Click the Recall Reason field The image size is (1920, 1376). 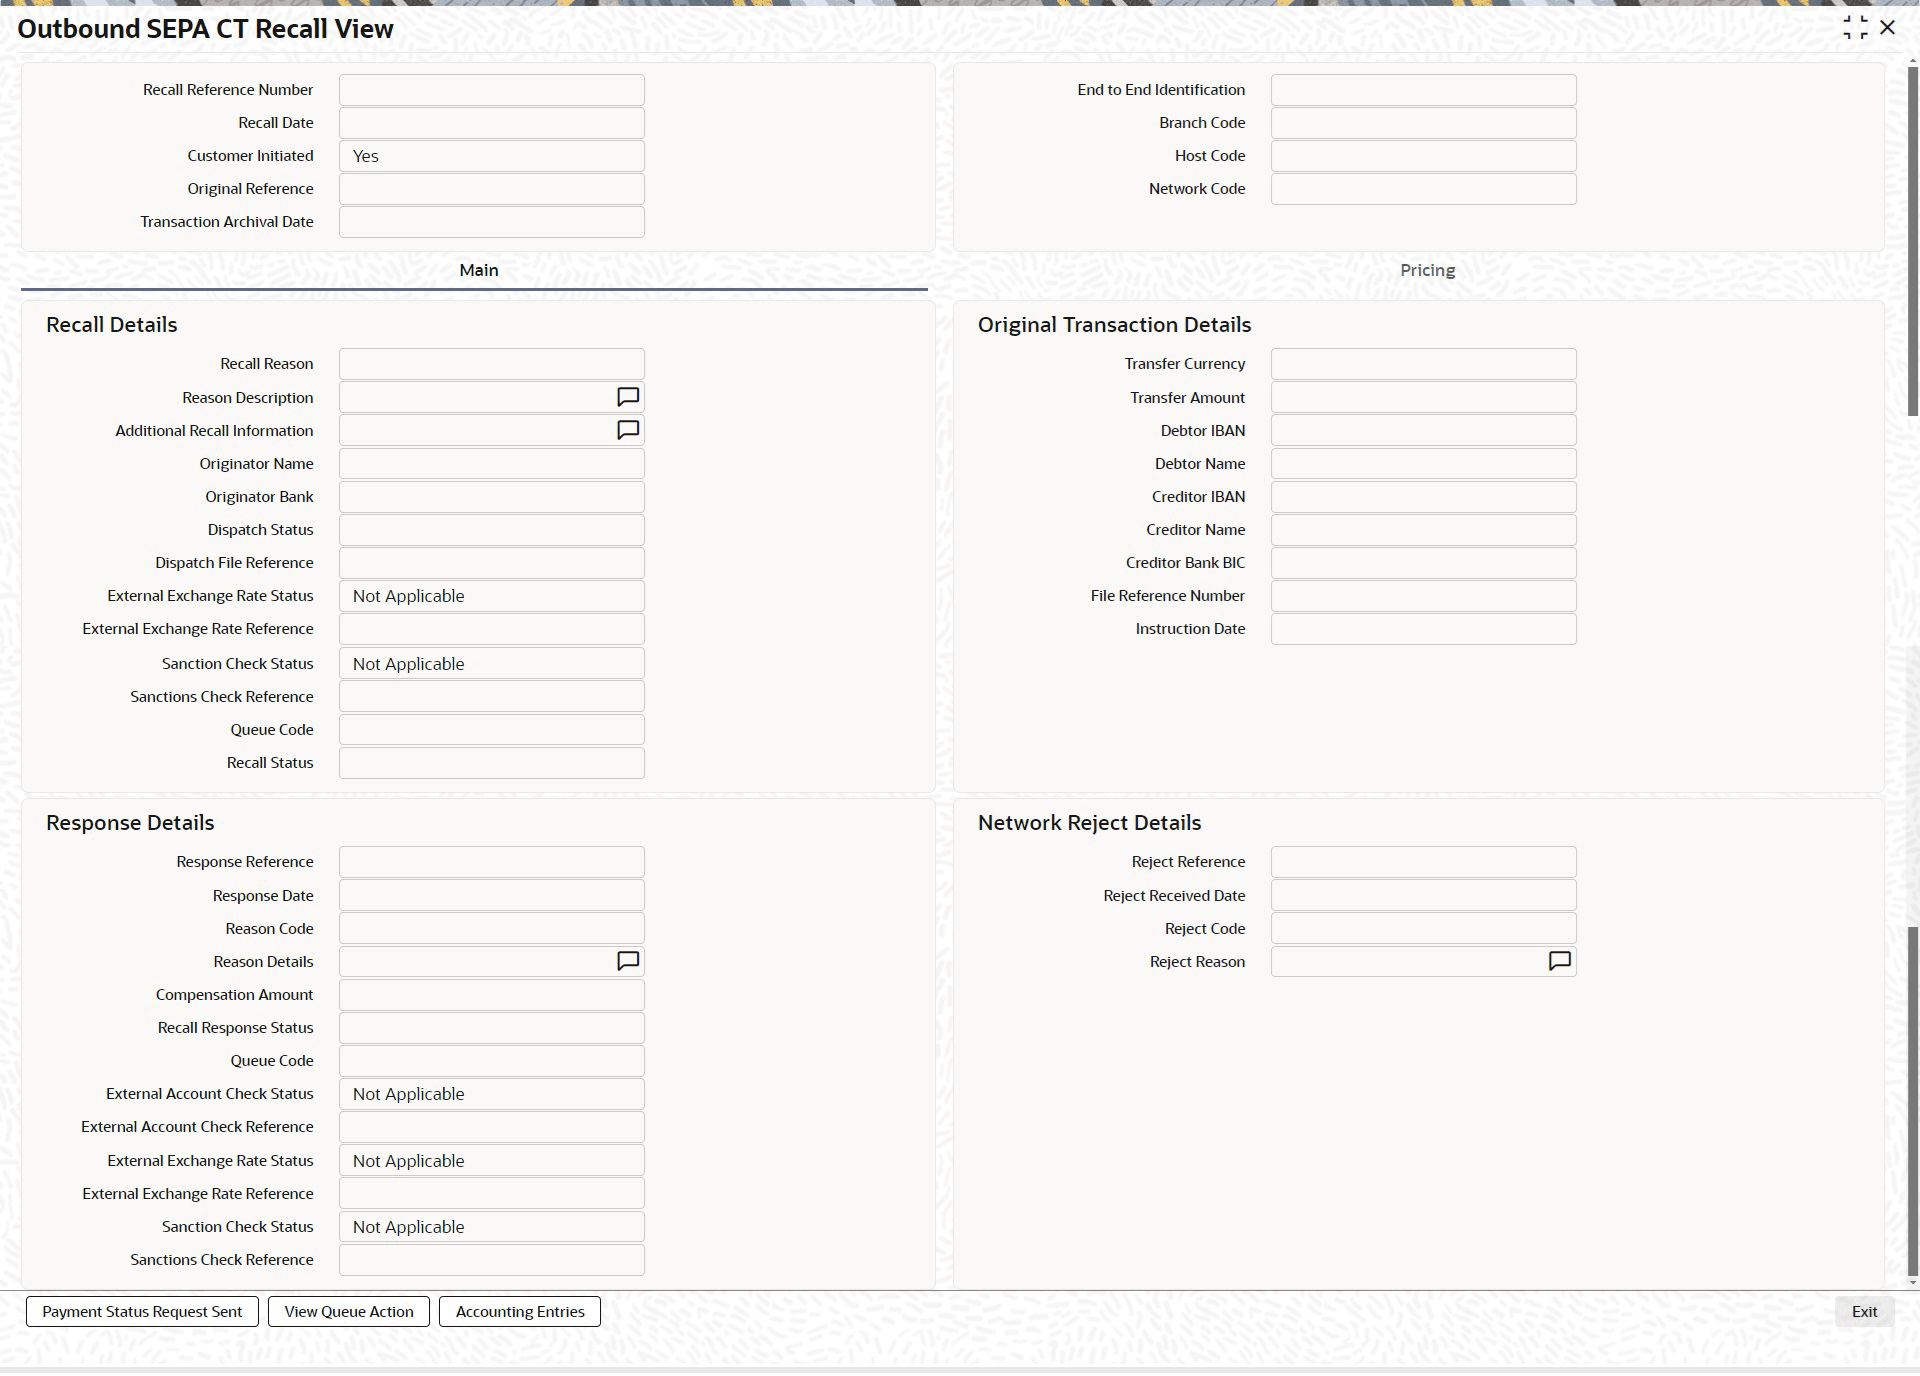point(491,364)
